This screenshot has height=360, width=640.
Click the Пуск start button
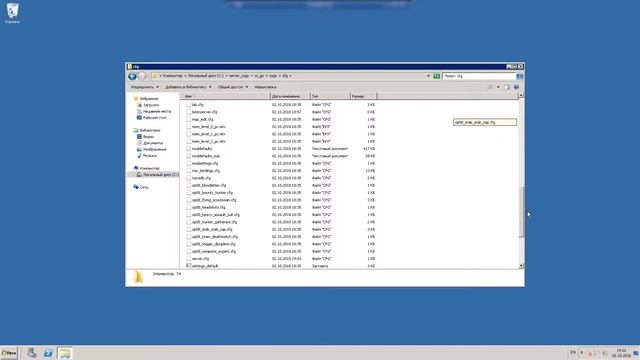9,353
